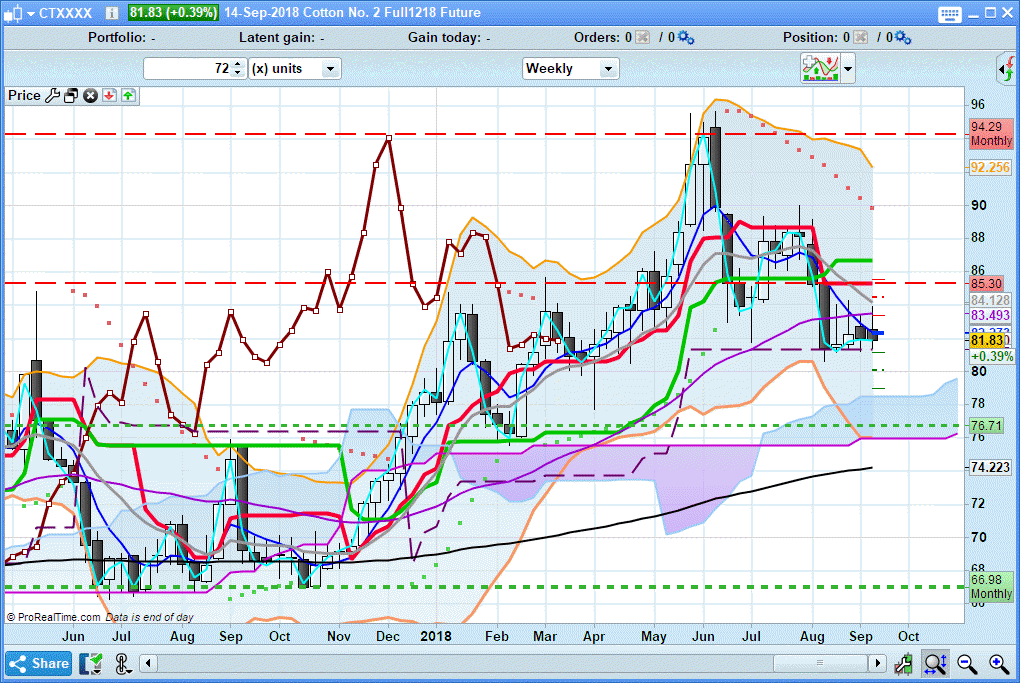
Task: Click the 66.98 Monthly price label
Action: click(991, 587)
